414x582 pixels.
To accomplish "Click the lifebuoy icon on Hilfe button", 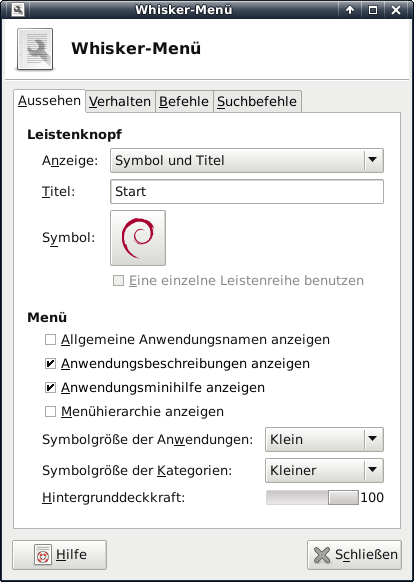I will (43, 555).
